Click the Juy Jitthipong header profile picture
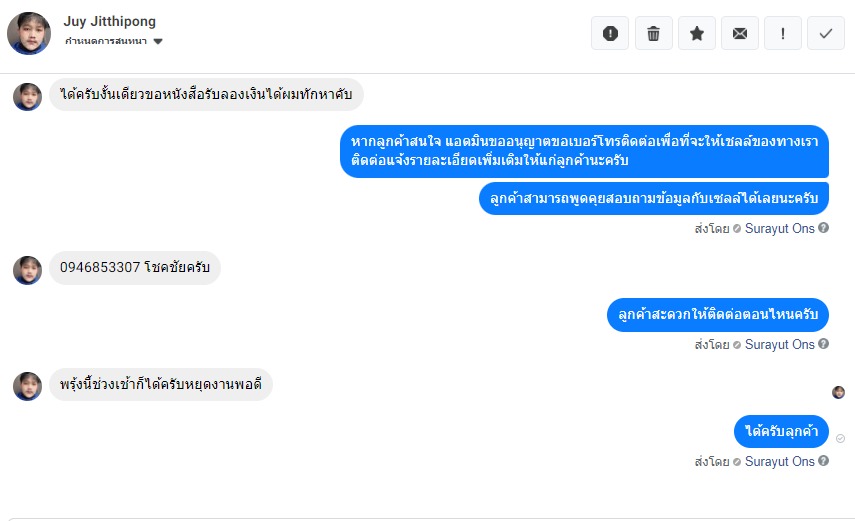 pyautogui.click(x=29, y=34)
